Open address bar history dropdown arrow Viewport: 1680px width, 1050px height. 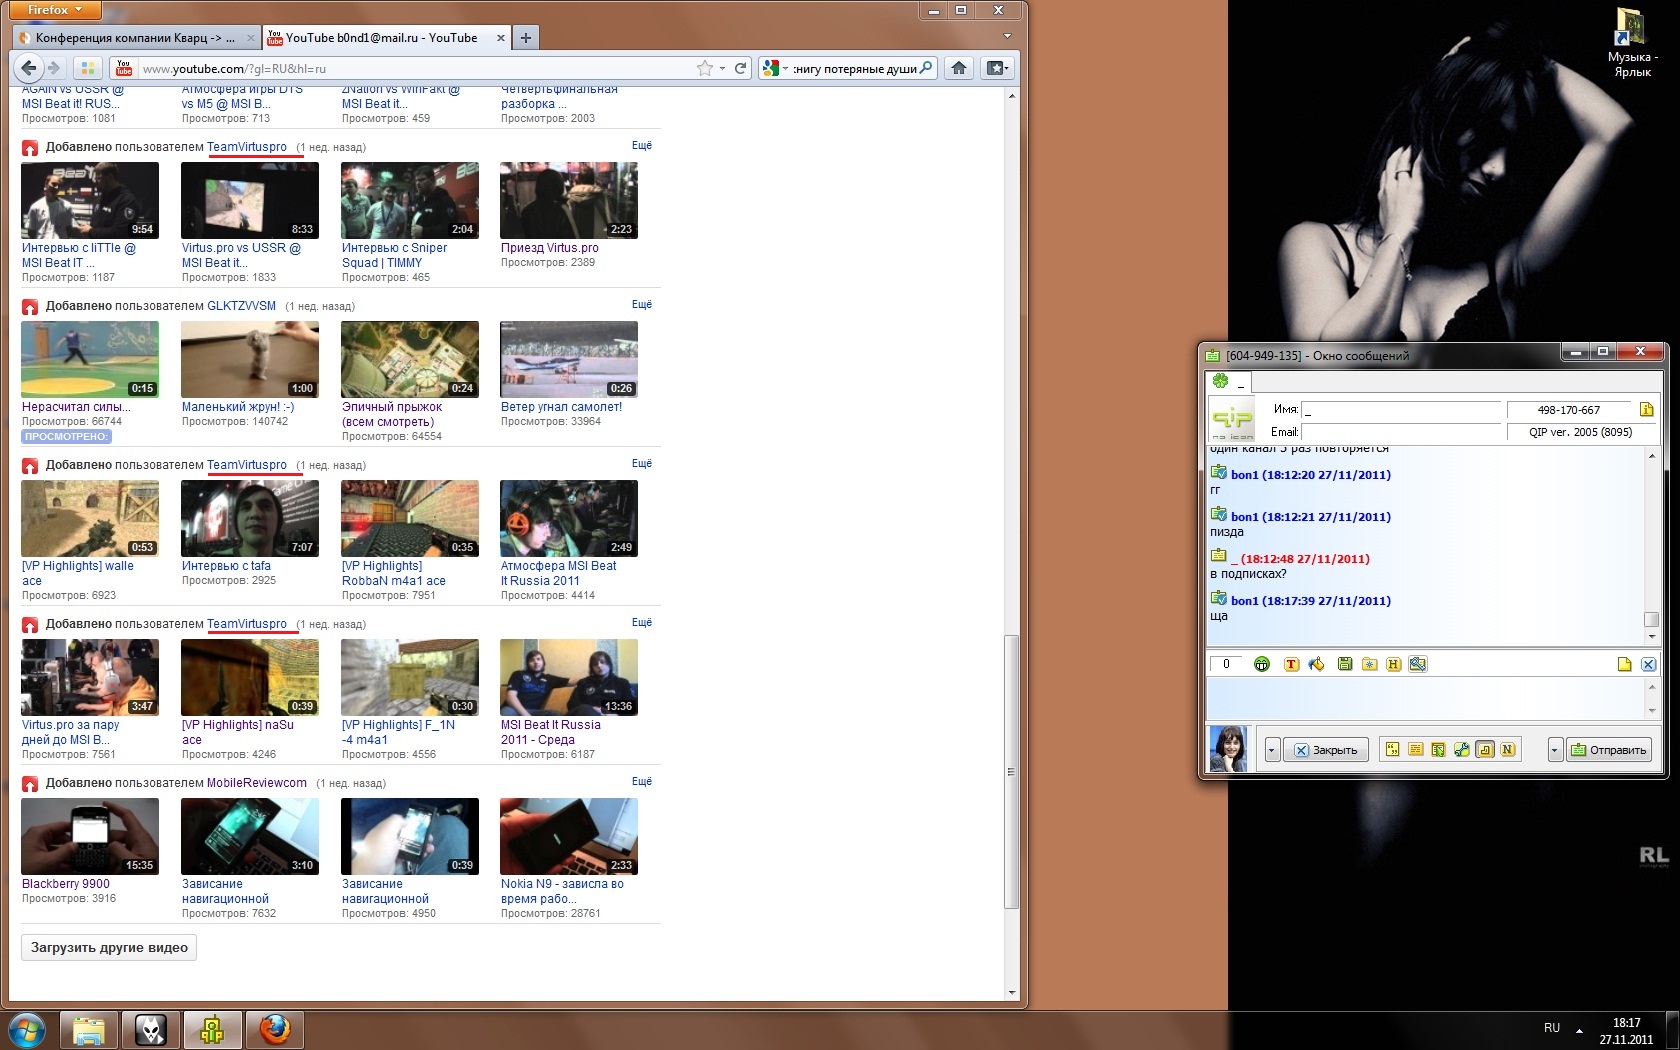coord(722,68)
